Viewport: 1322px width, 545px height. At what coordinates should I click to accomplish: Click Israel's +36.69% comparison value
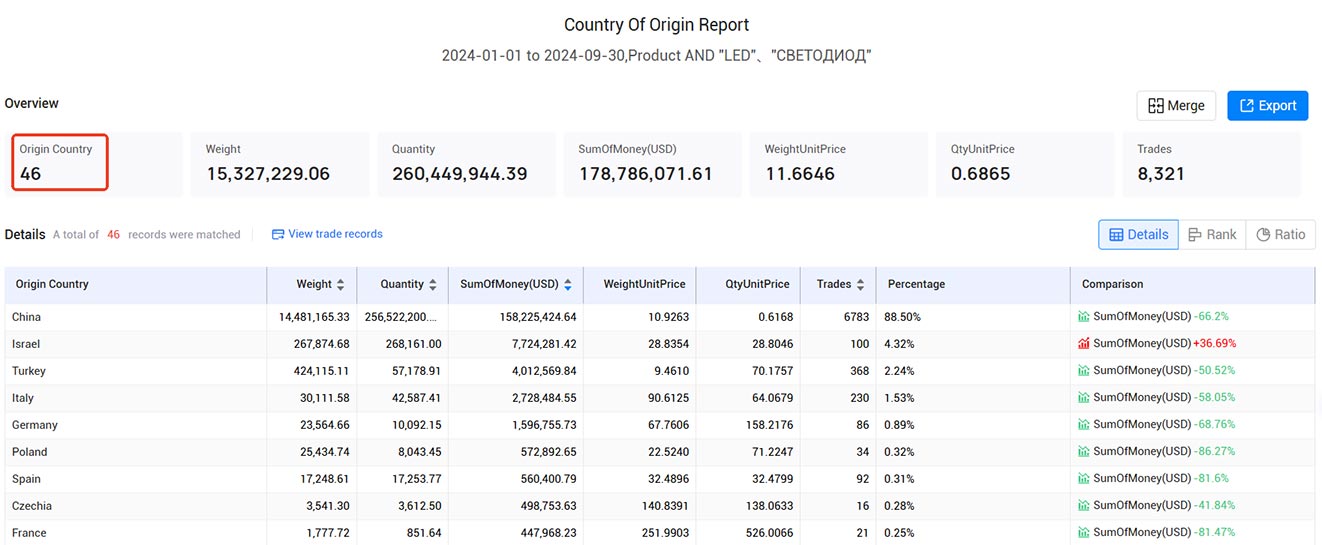tap(1214, 344)
